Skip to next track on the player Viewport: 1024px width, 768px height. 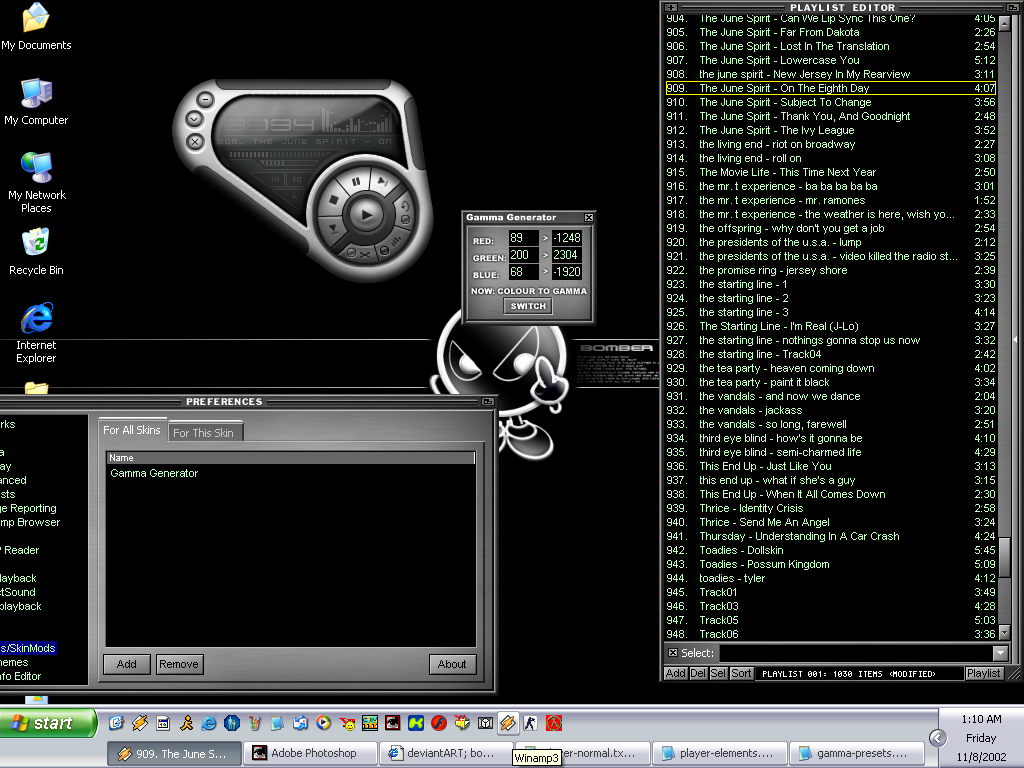click(x=383, y=183)
